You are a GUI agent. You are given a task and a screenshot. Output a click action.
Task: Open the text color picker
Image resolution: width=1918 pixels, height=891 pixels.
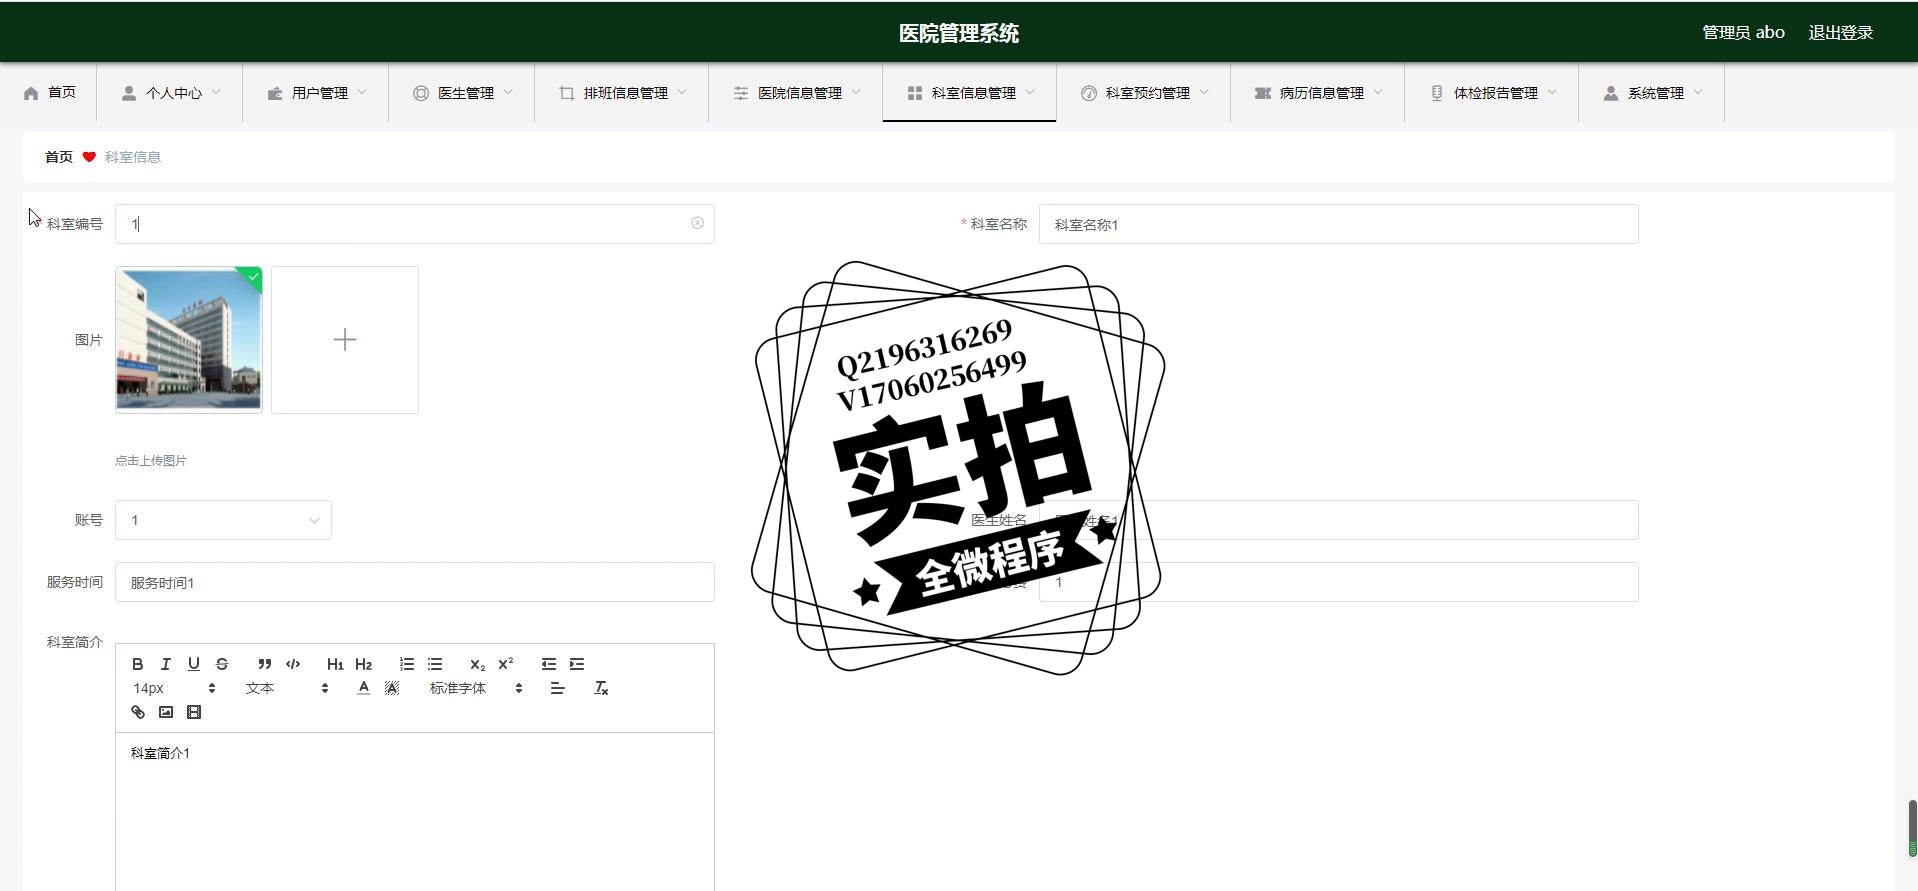[364, 688]
